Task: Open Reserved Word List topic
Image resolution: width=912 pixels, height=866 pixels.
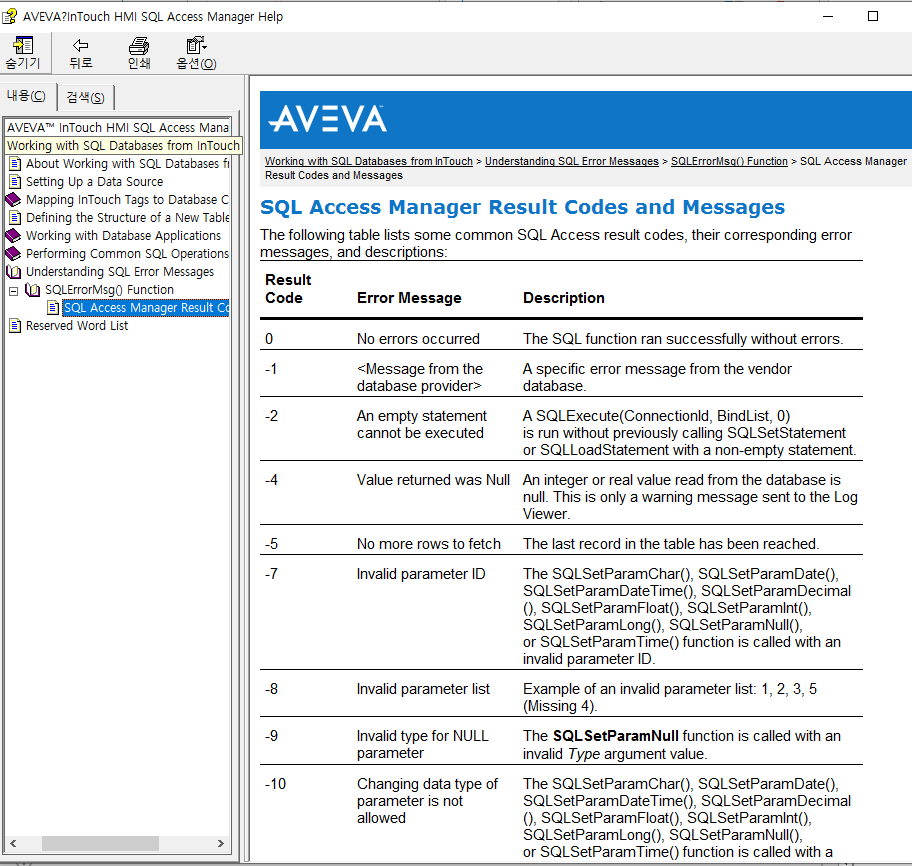Action: 77,326
